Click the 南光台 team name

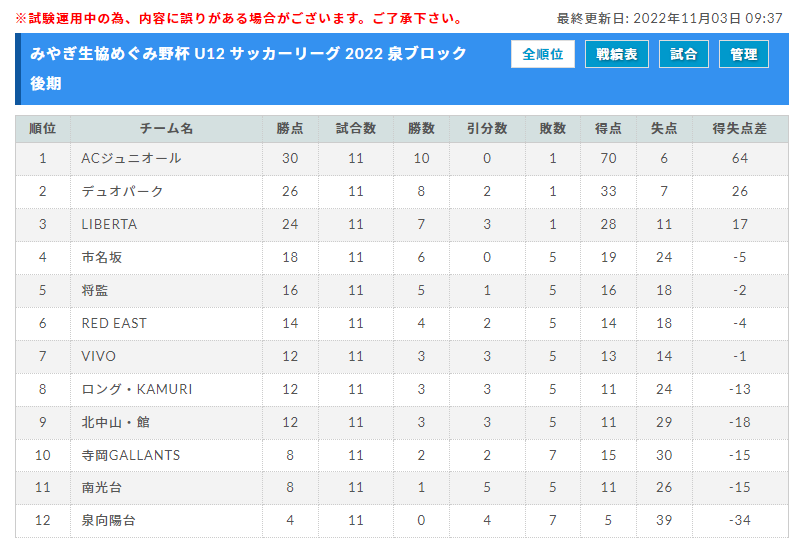click(x=102, y=488)
